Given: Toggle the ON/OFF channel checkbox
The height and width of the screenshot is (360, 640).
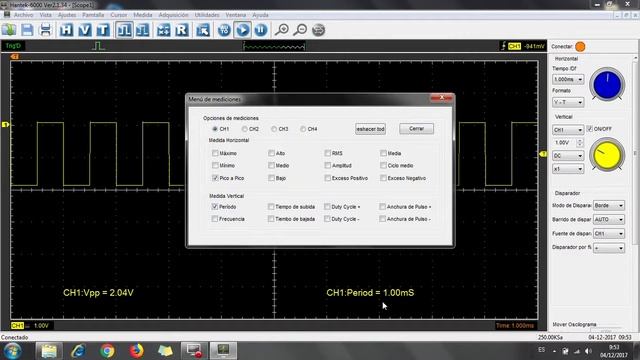Looking at the screenshot, I should coord(589,129).
